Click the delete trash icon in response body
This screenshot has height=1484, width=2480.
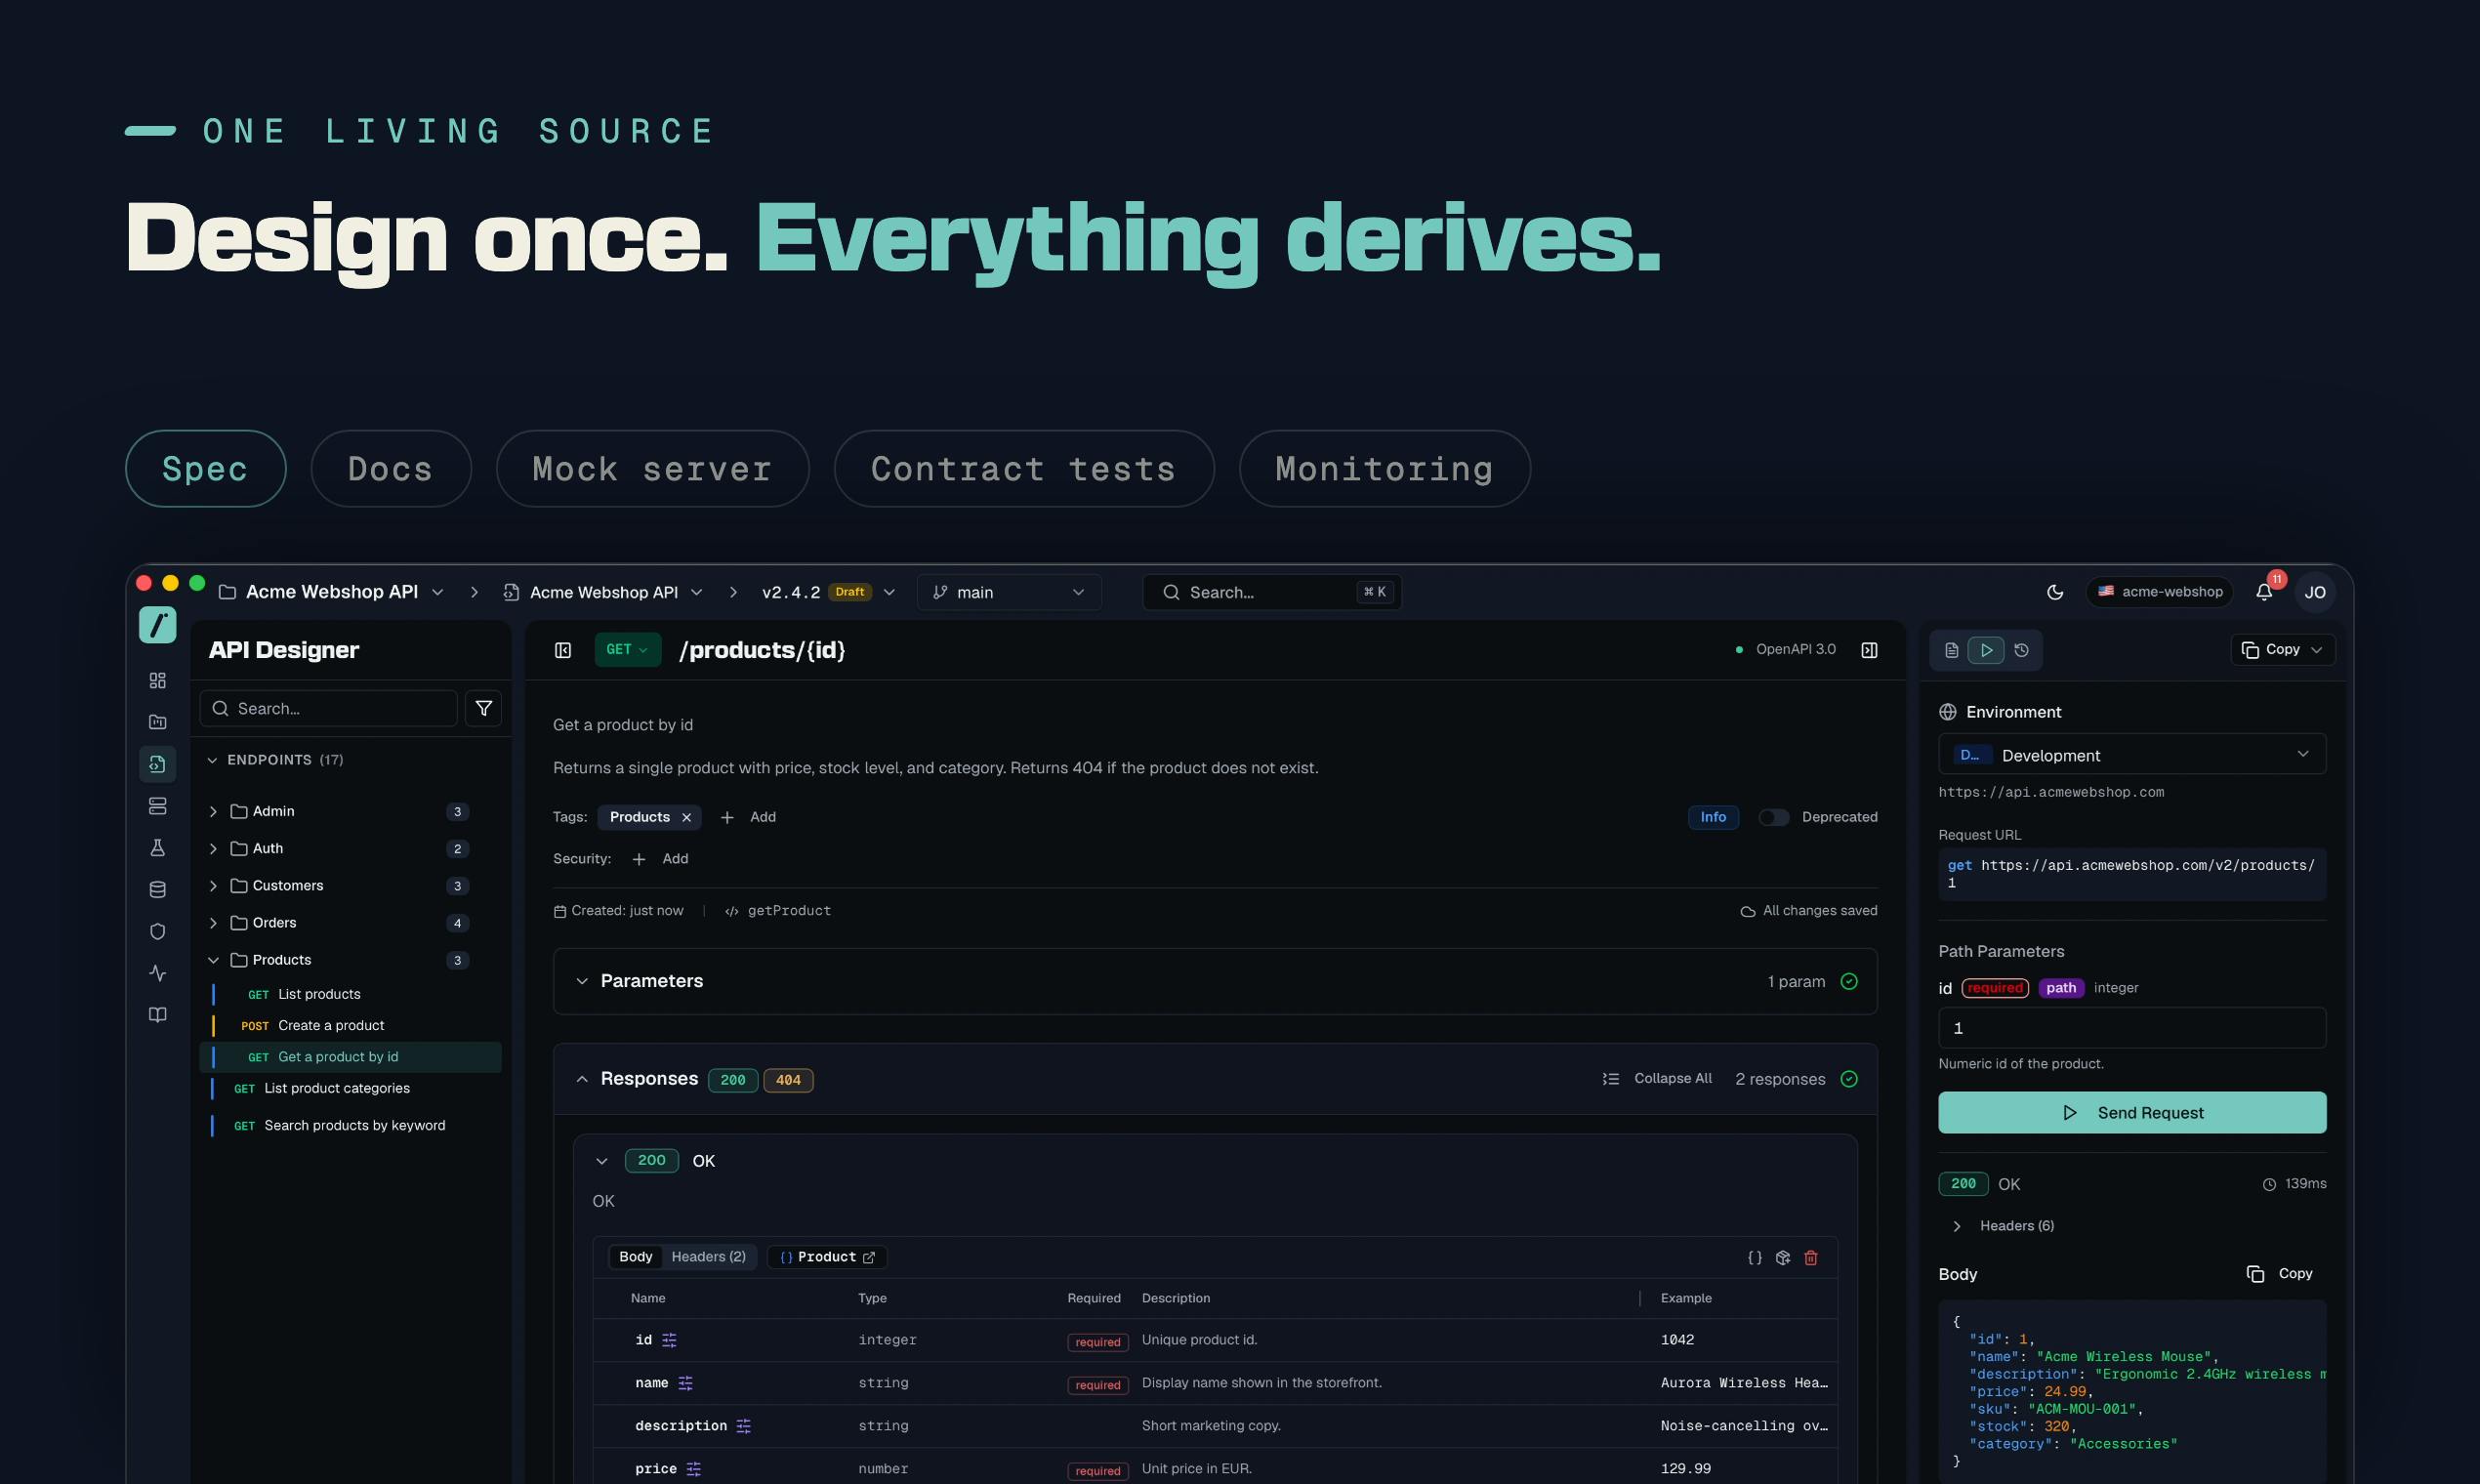[x=1810, y=1257]
